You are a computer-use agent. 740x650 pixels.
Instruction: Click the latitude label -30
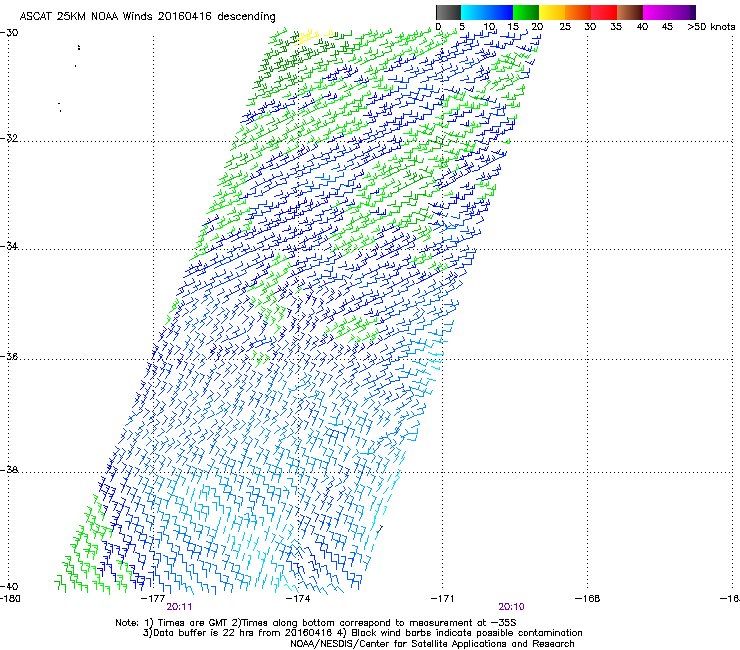[9, 33]
